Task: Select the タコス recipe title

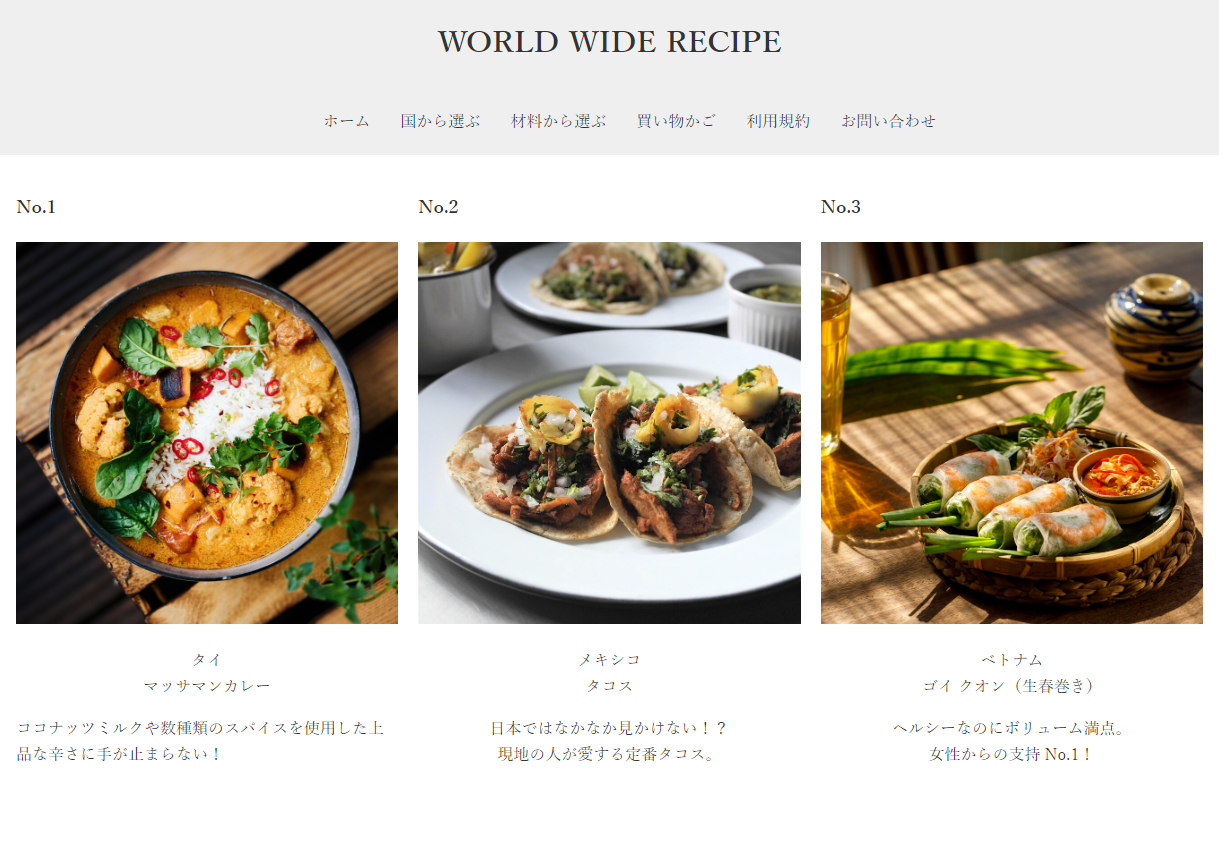Action: (609, 686)
